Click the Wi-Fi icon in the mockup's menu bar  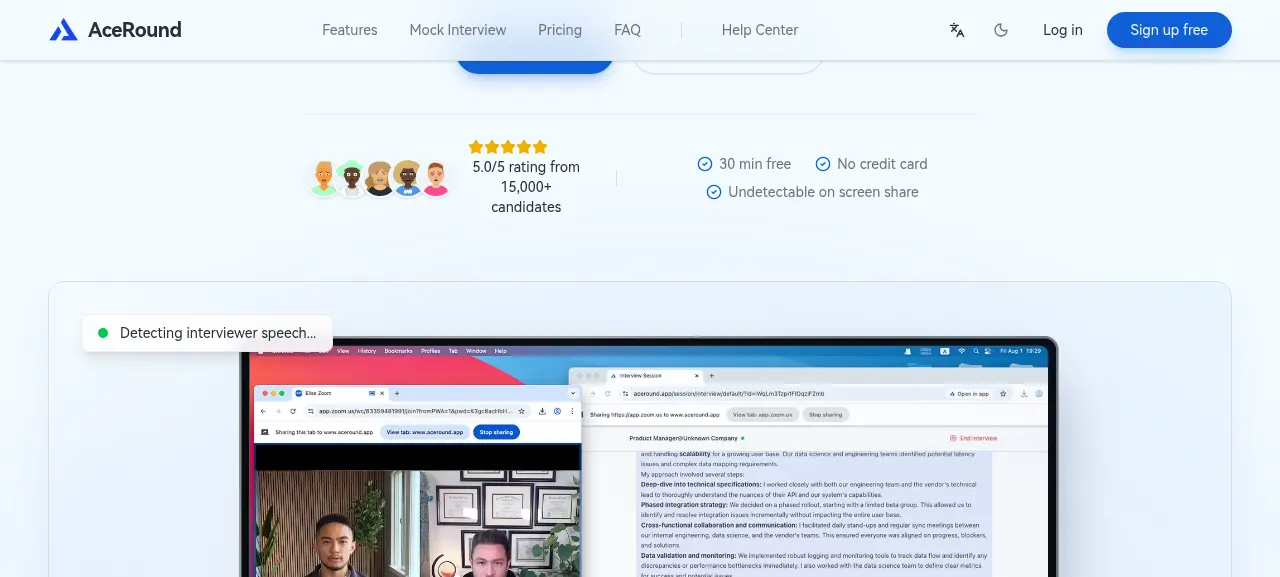(961, 351)
